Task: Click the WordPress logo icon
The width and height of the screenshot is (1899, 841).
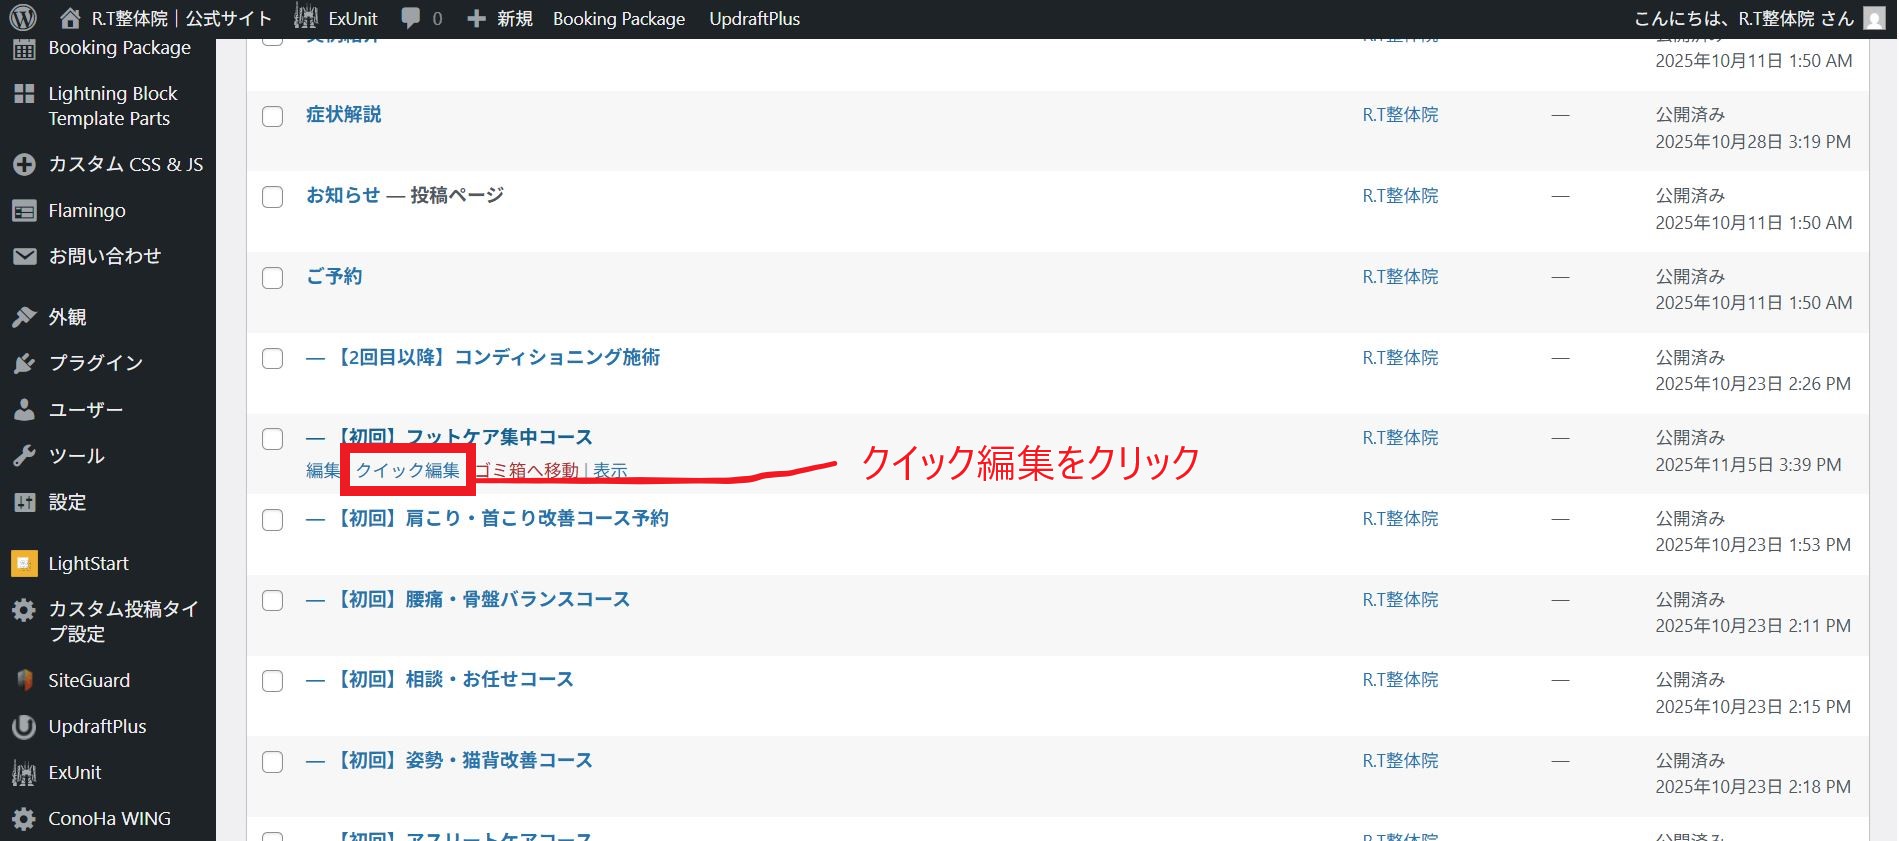Action: [23, 18]
